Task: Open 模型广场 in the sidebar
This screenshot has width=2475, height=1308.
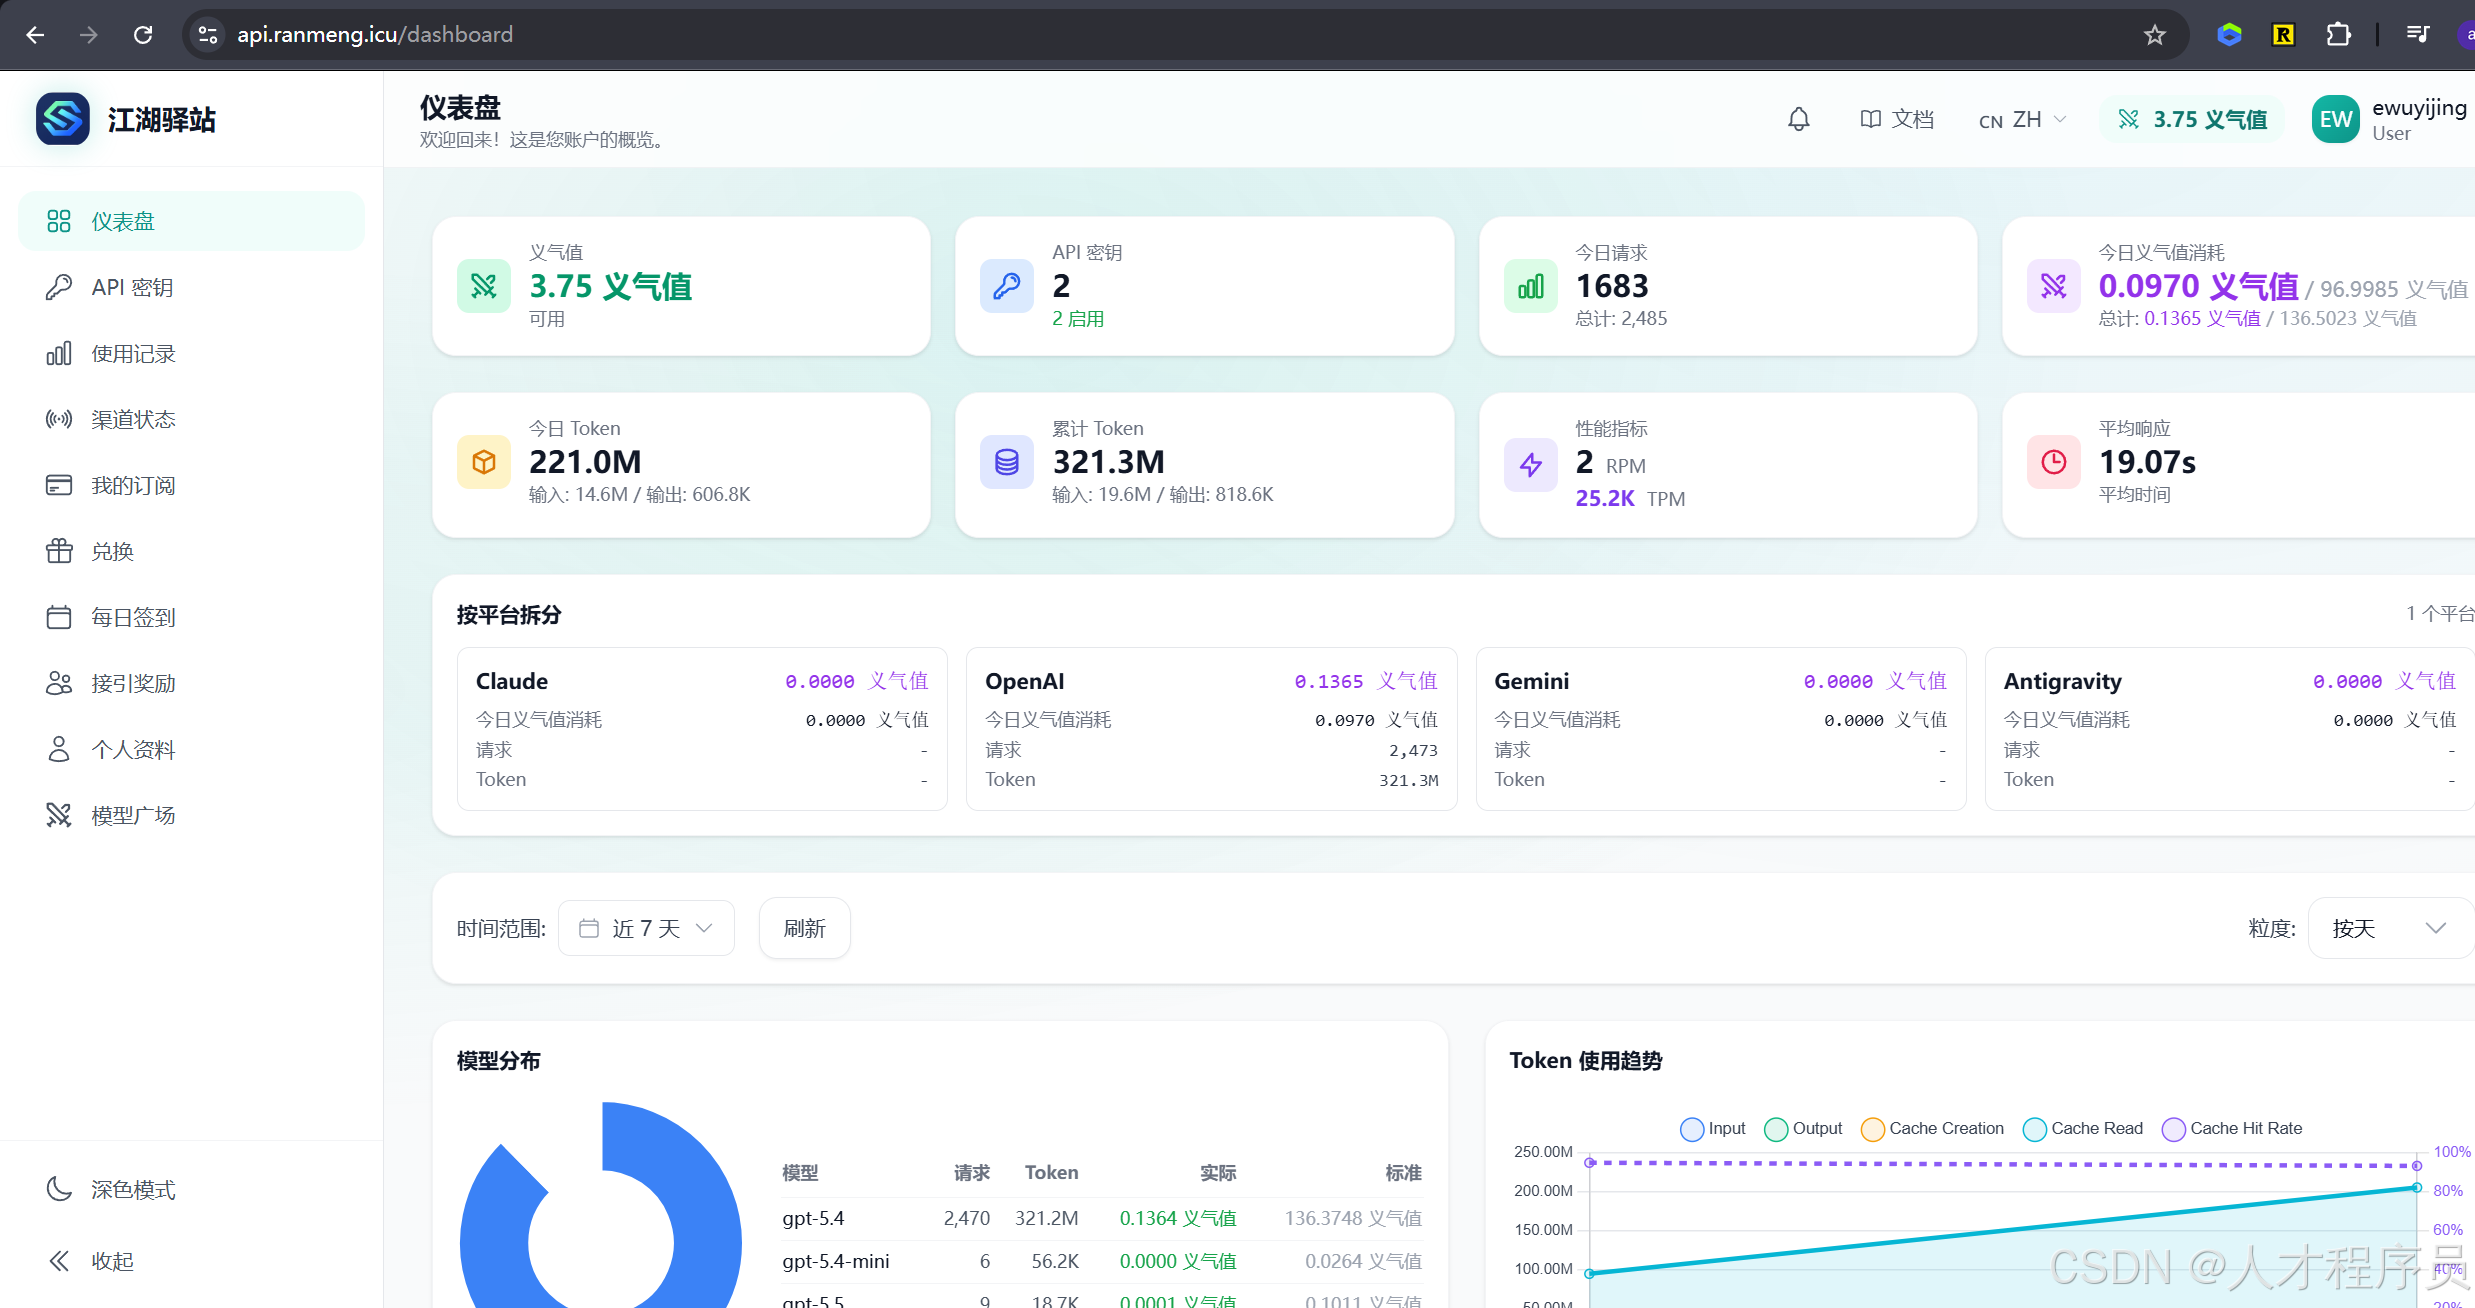Action: pos(192,815)
